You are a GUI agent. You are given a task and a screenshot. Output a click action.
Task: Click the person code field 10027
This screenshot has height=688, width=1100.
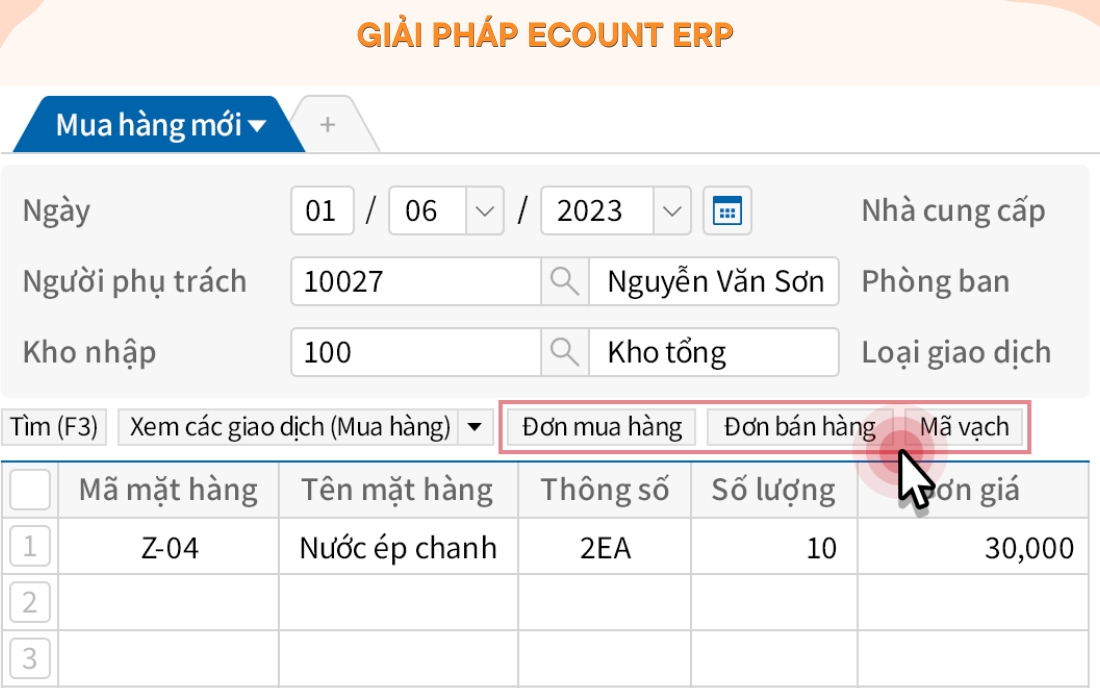pyautogui.click(x=416, y=281)
